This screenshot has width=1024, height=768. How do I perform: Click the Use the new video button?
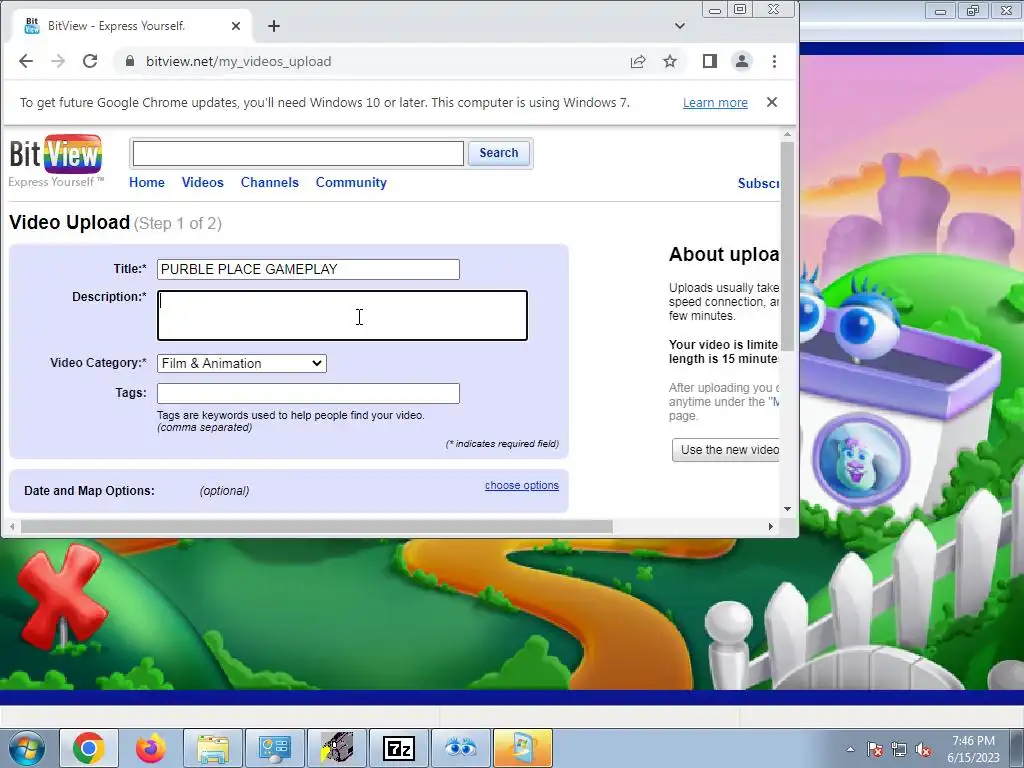[726, 450]
